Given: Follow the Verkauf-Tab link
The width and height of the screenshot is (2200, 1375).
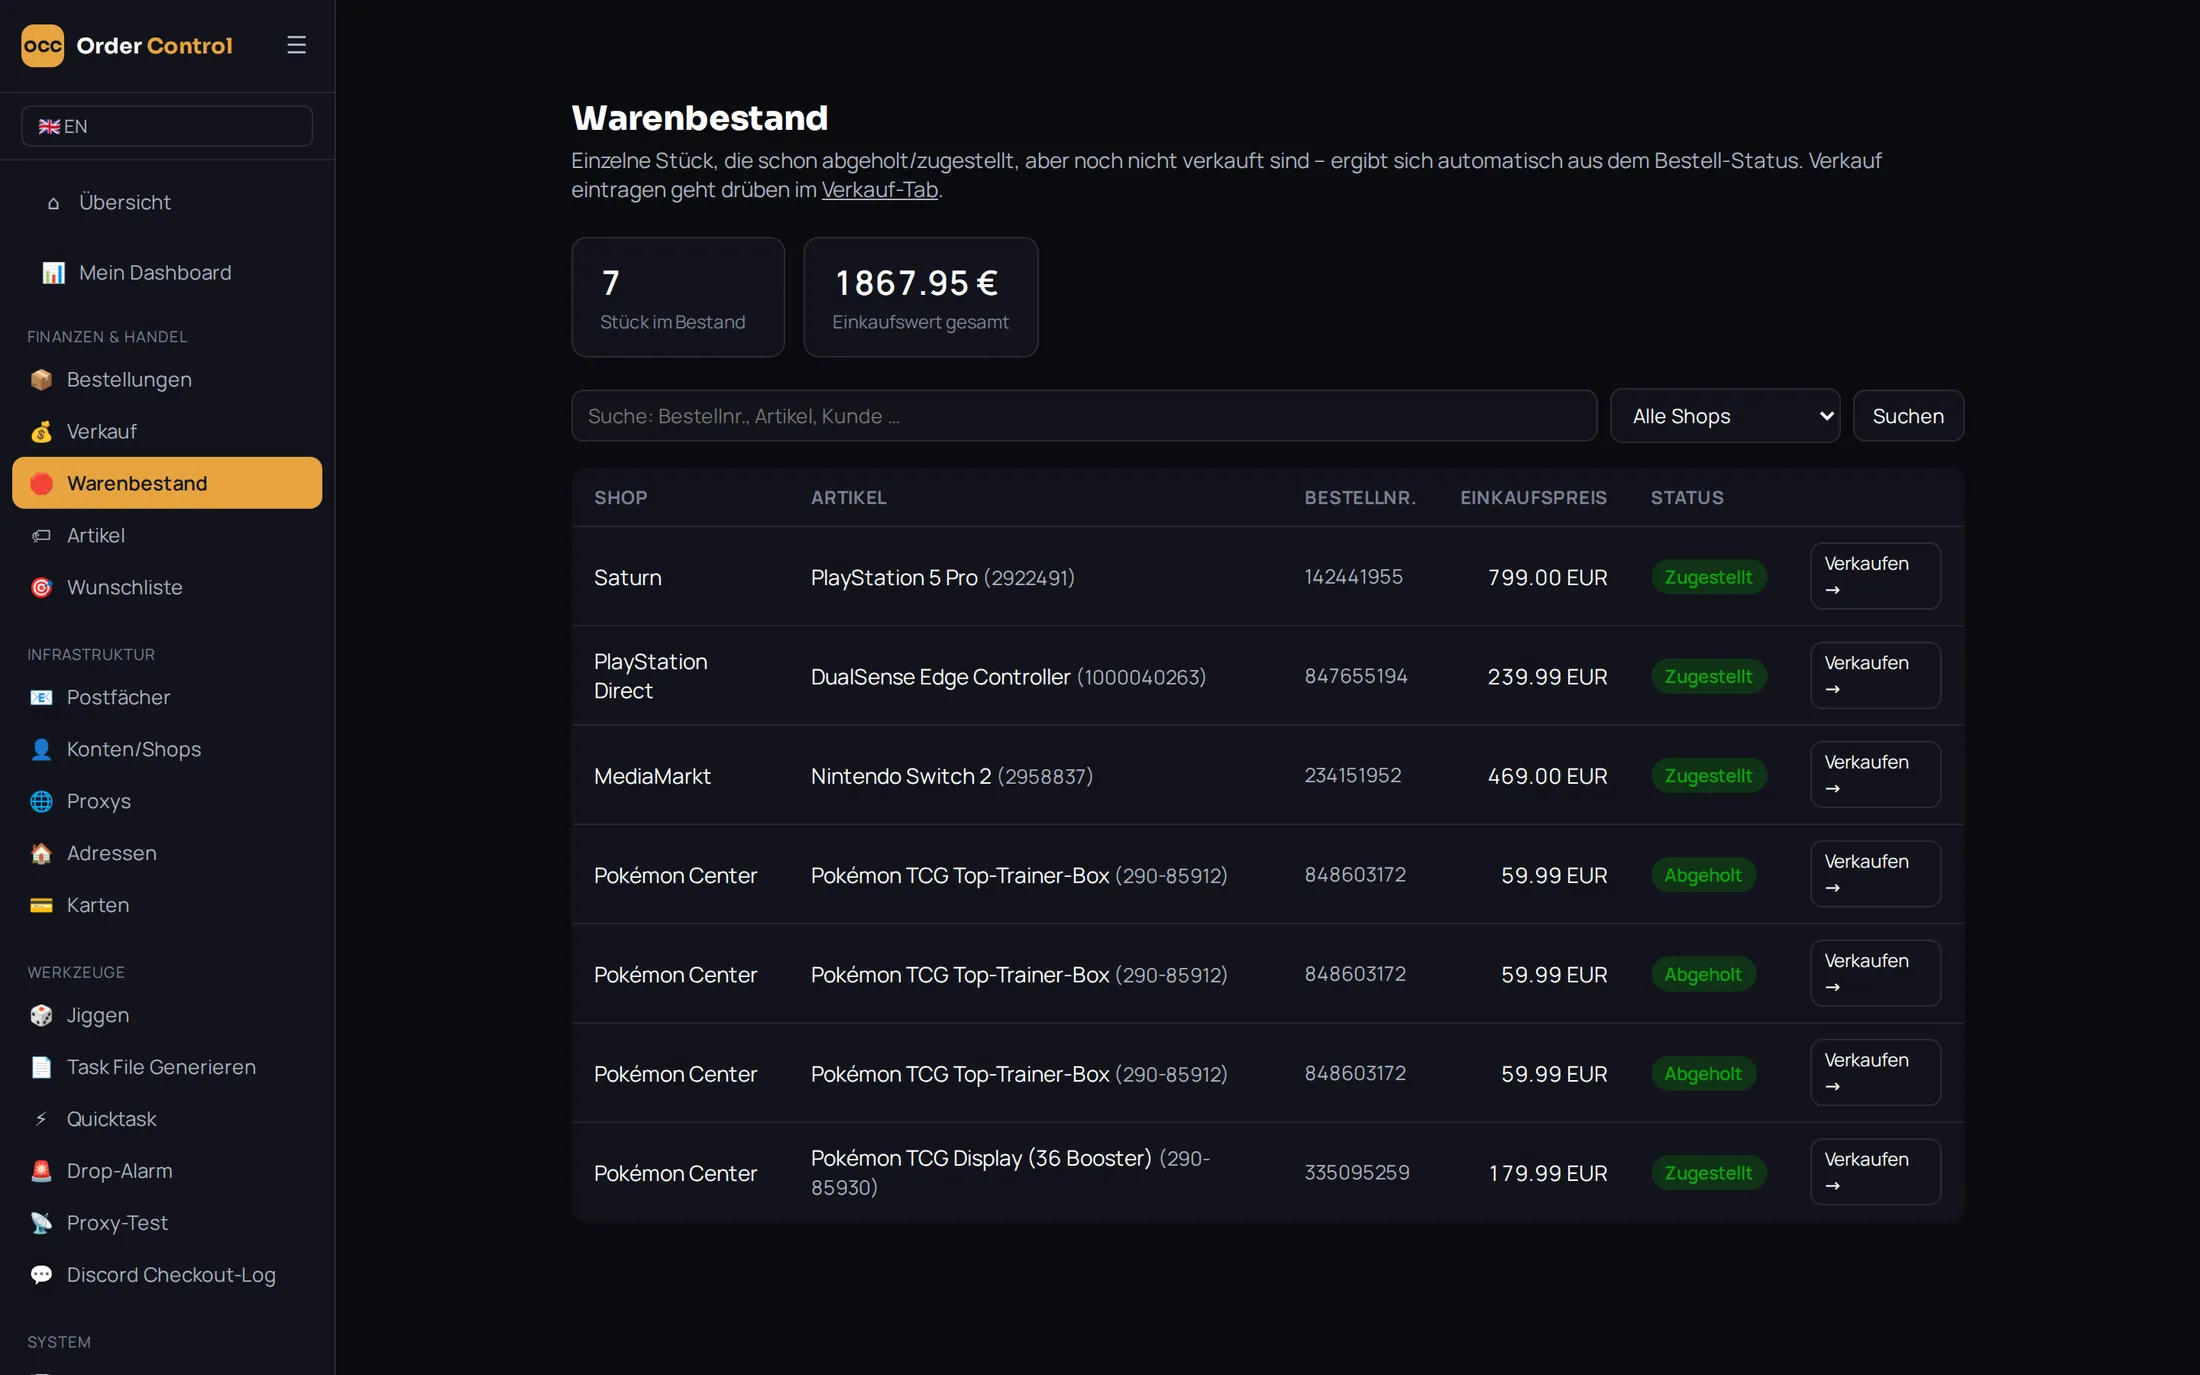Looking at the screenshot, I should tap(879, 190).
